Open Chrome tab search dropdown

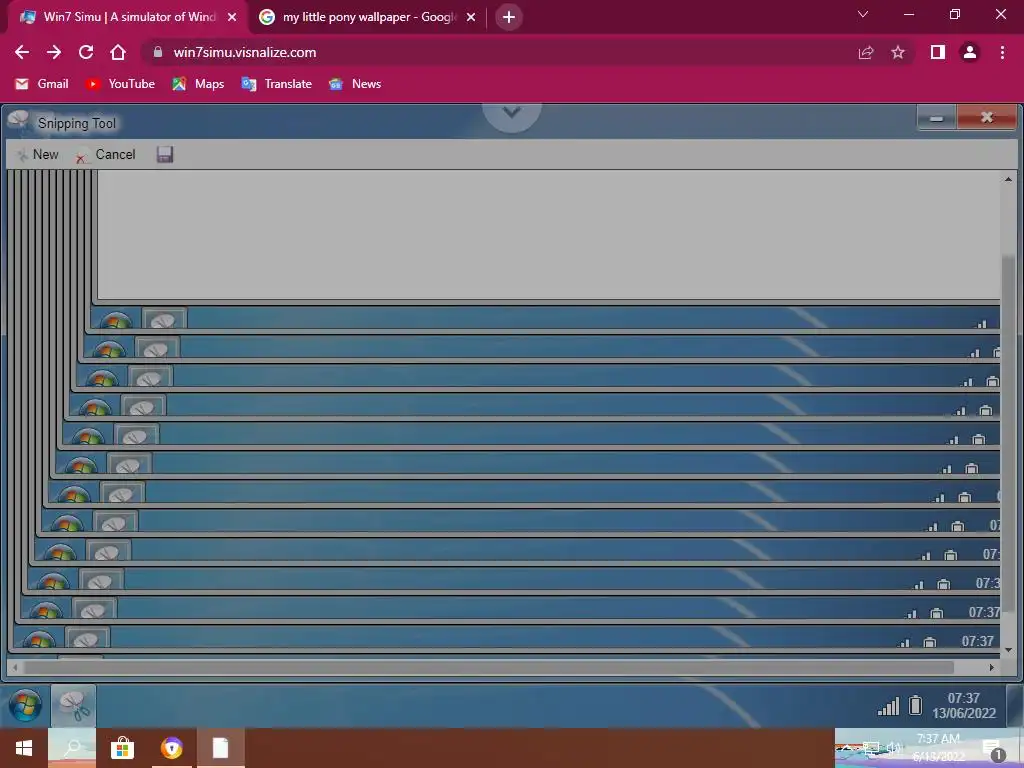point(863,14)
